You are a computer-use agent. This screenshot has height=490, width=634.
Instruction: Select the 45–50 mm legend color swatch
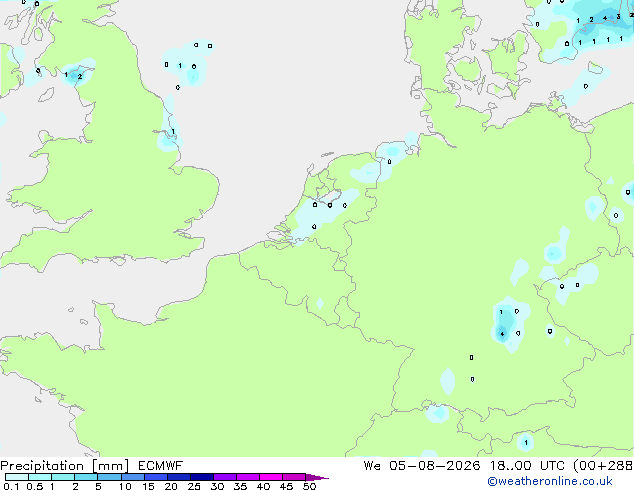coord(294,477)
